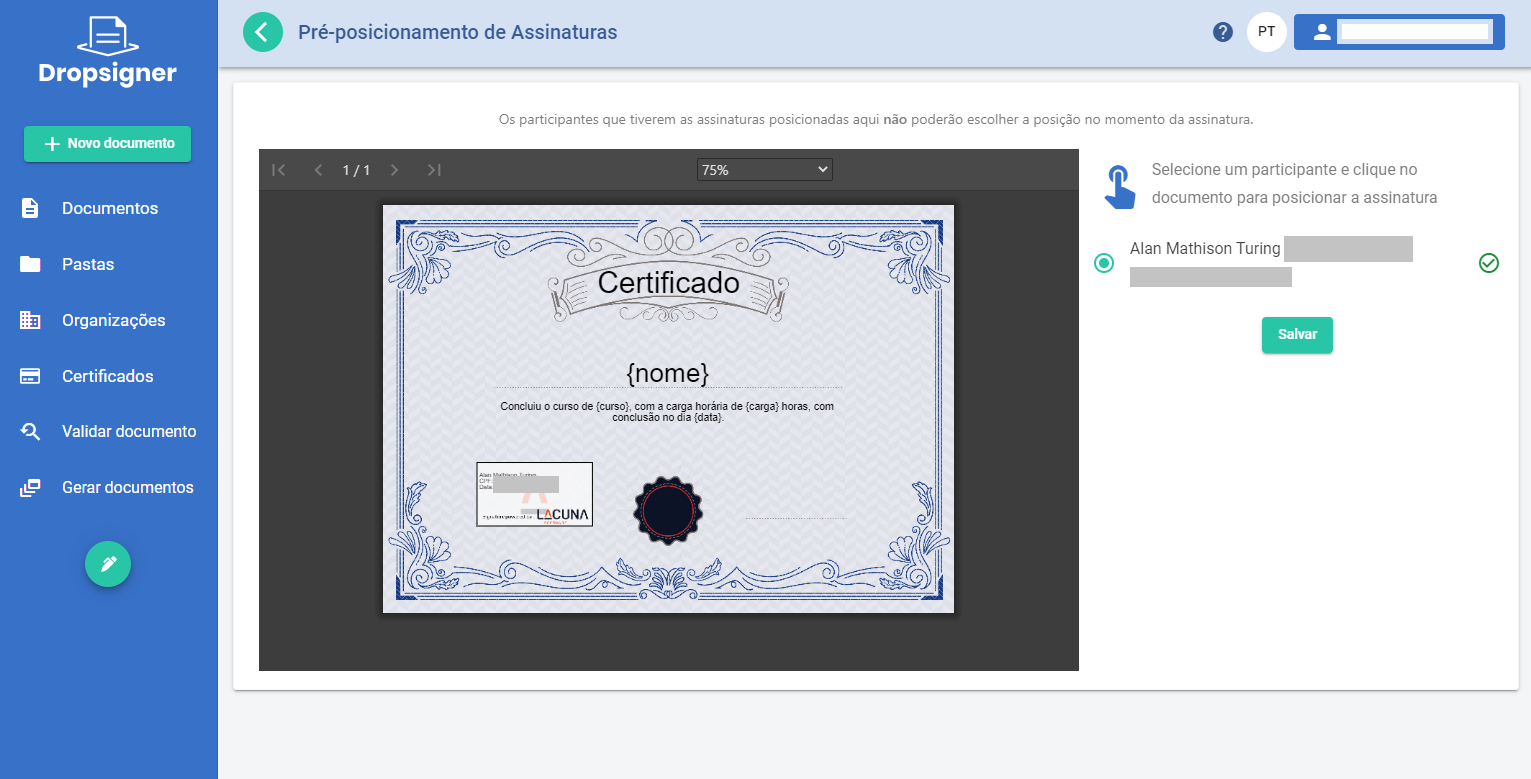Click the Dropsigner logo
The height and width of the screenshot is (779, 1531).
point(108,51)
